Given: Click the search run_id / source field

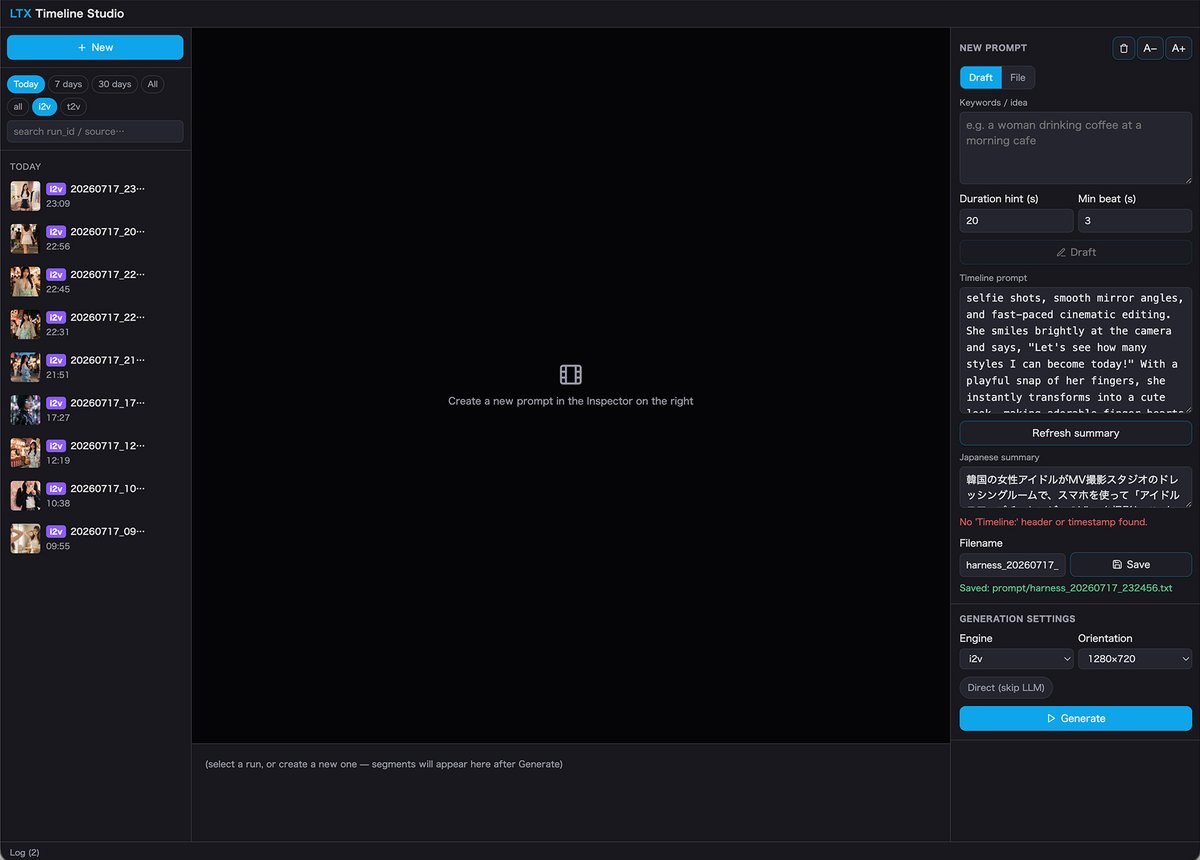Looking at the screenshot, I should pyautogui.click(x=95, y=131).
